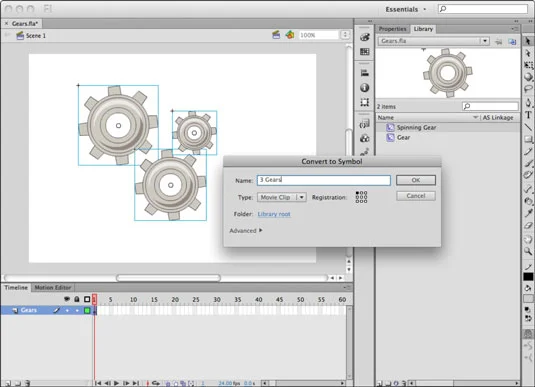Image resolution: width=535 pixels, height=387 pixels.
Task: Open the Type Movie Clip dropdown
Action: coord(282,197)
